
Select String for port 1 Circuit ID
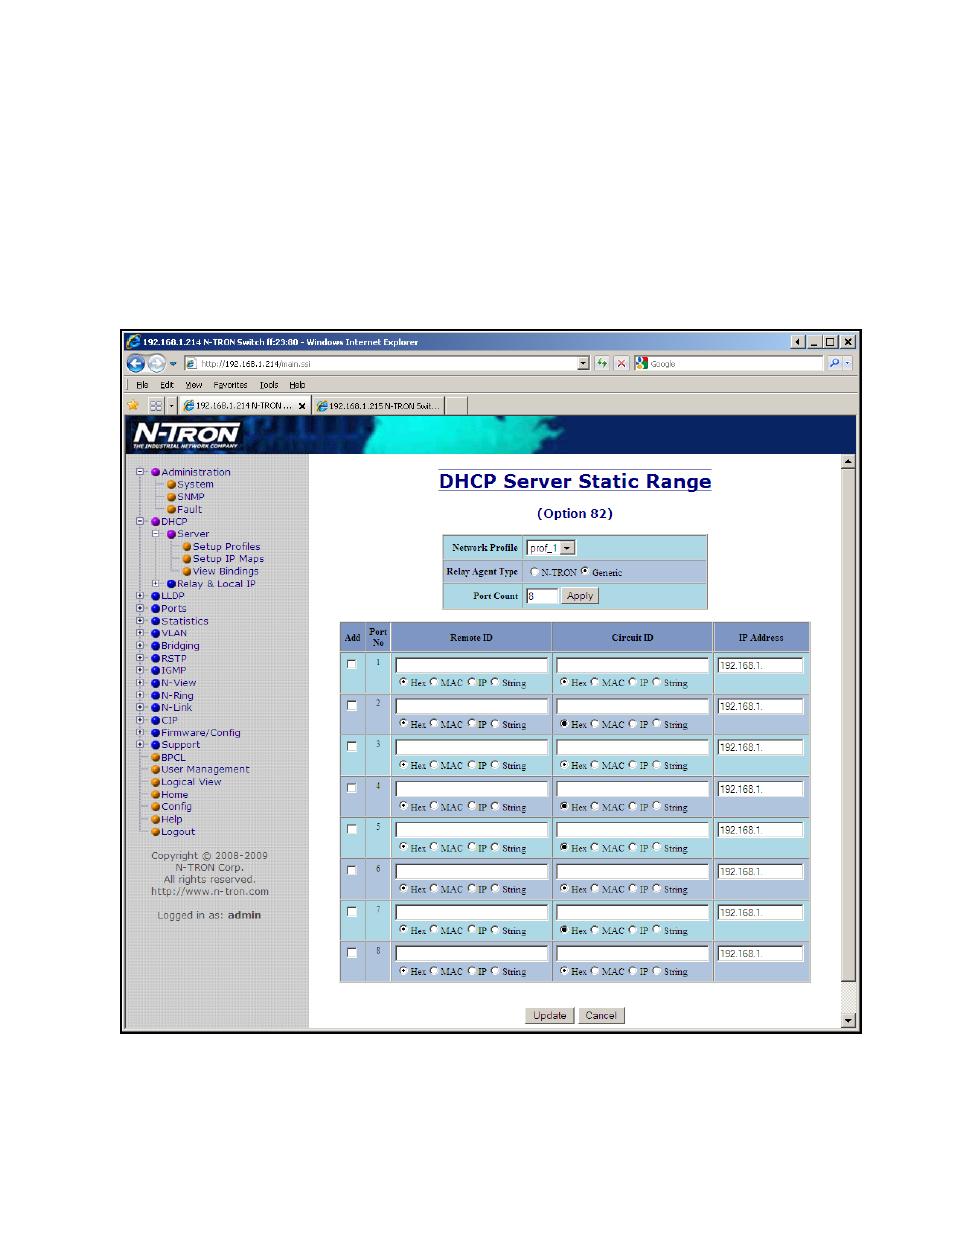657,682
